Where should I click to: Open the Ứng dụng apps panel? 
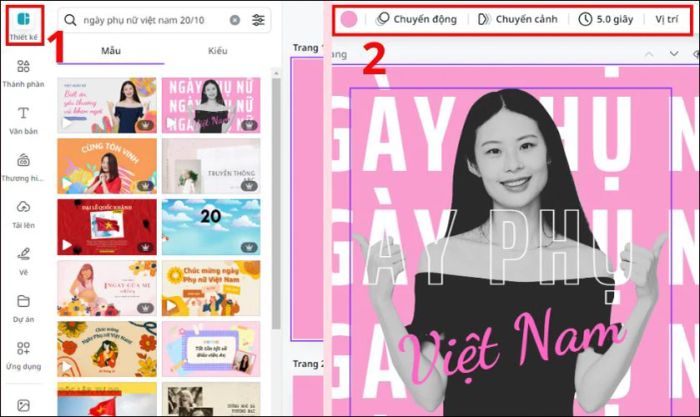(x=23, y=355)
